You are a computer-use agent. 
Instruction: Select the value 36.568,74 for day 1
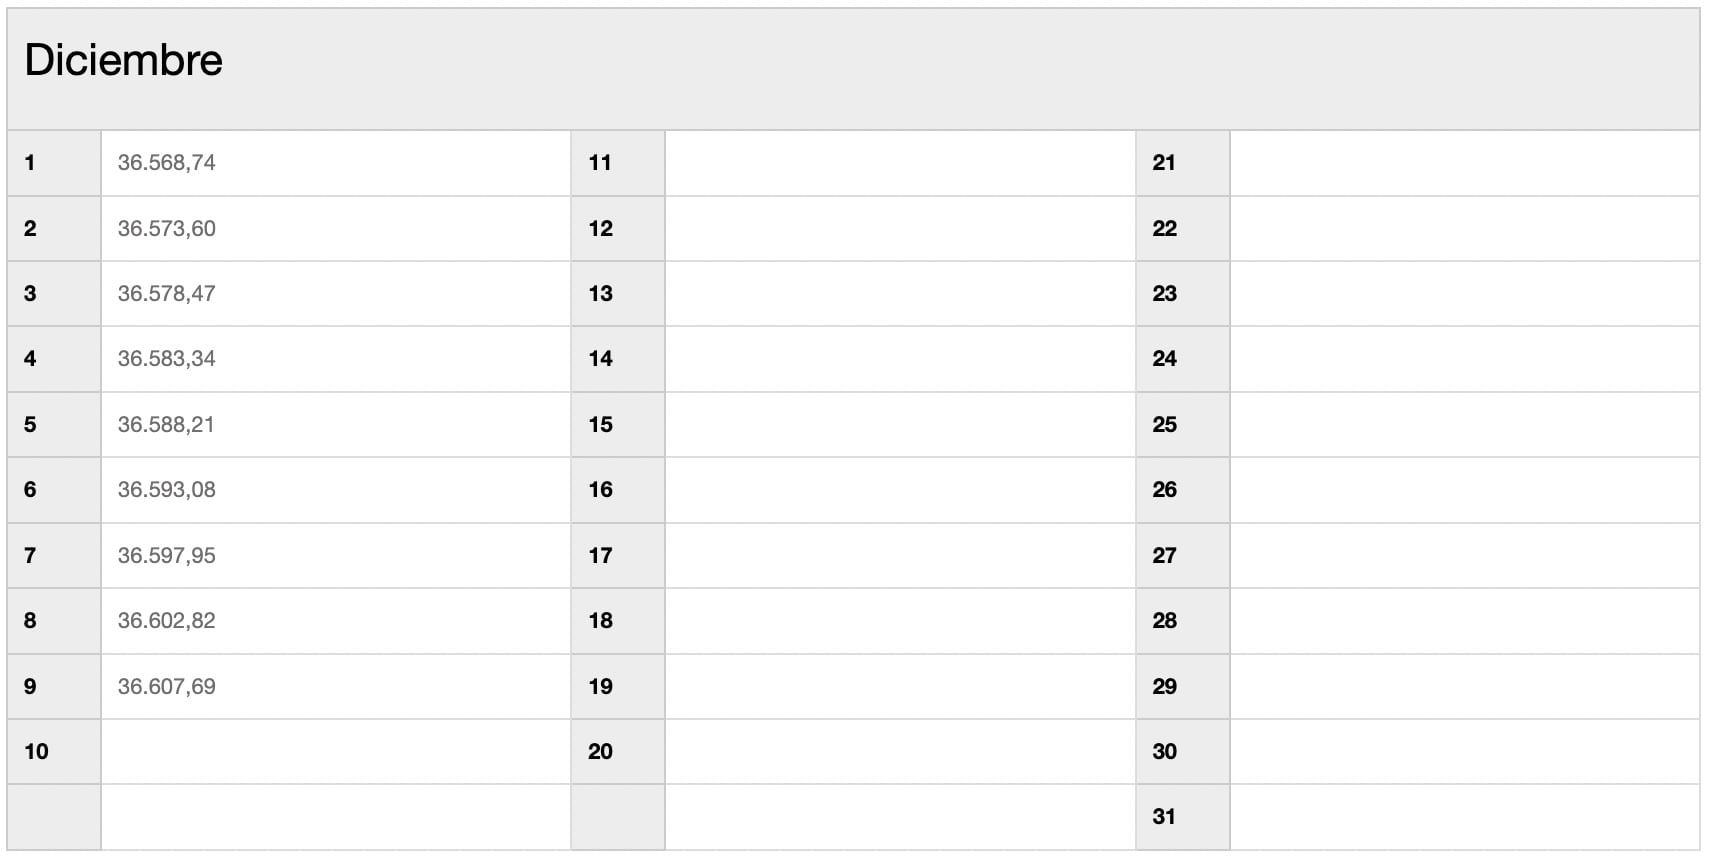coord(166,163)
